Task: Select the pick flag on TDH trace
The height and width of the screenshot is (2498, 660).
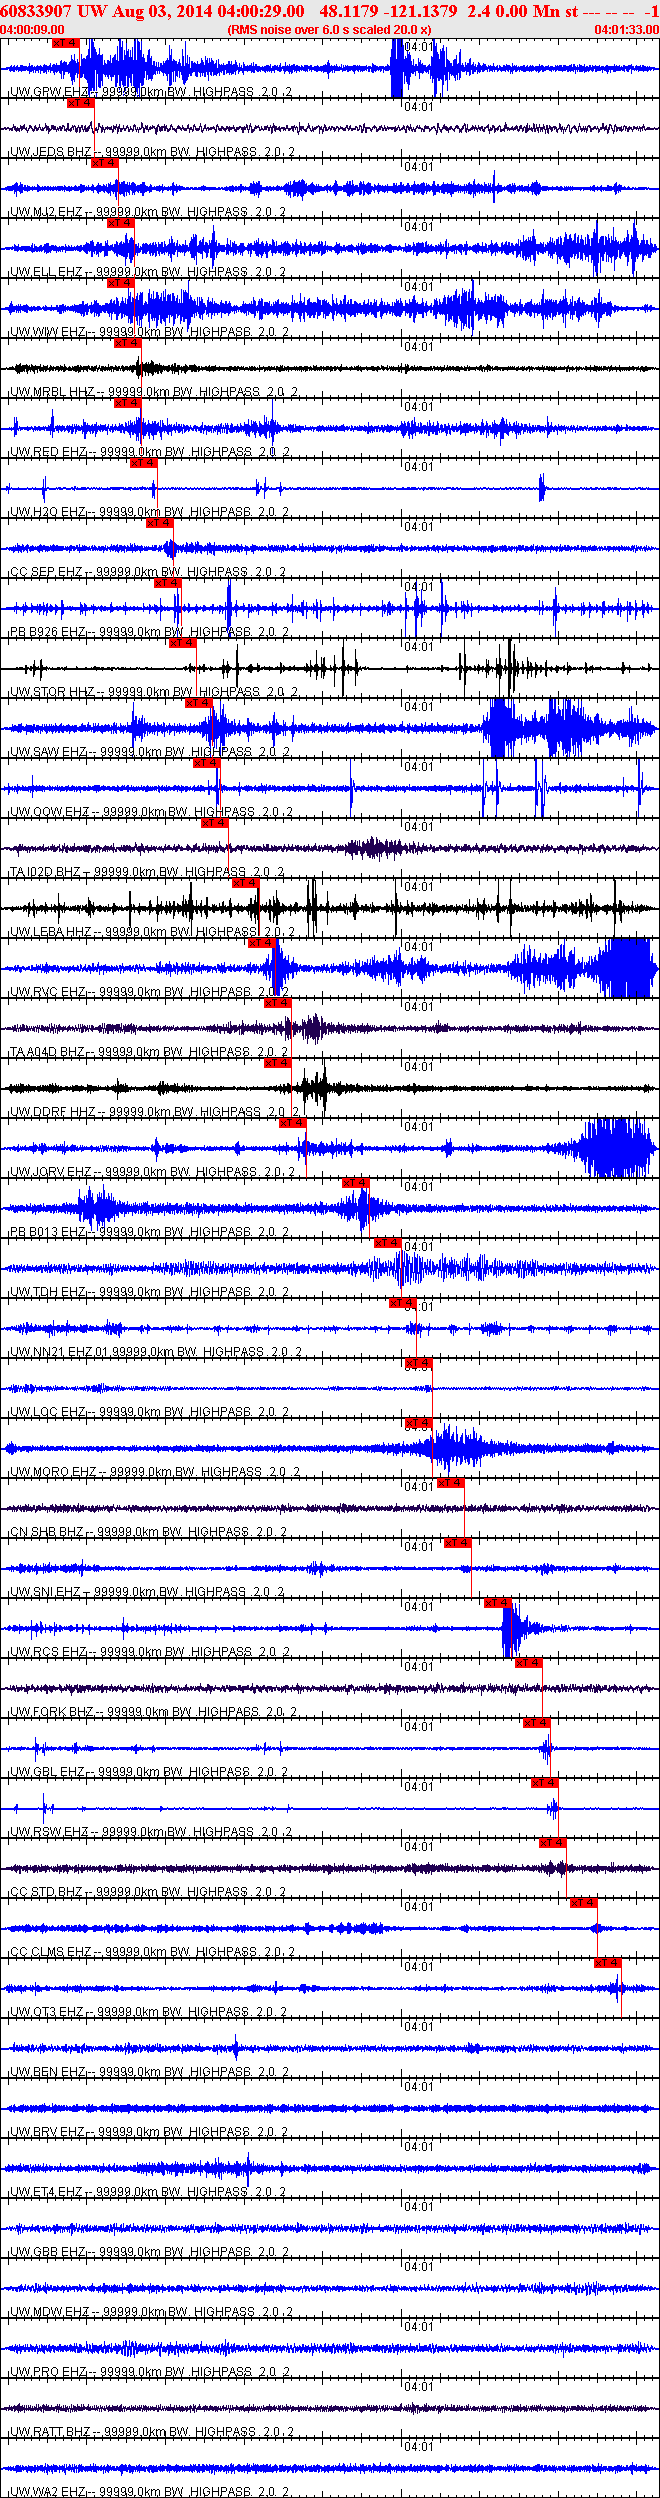Action: coord(387,1243)
